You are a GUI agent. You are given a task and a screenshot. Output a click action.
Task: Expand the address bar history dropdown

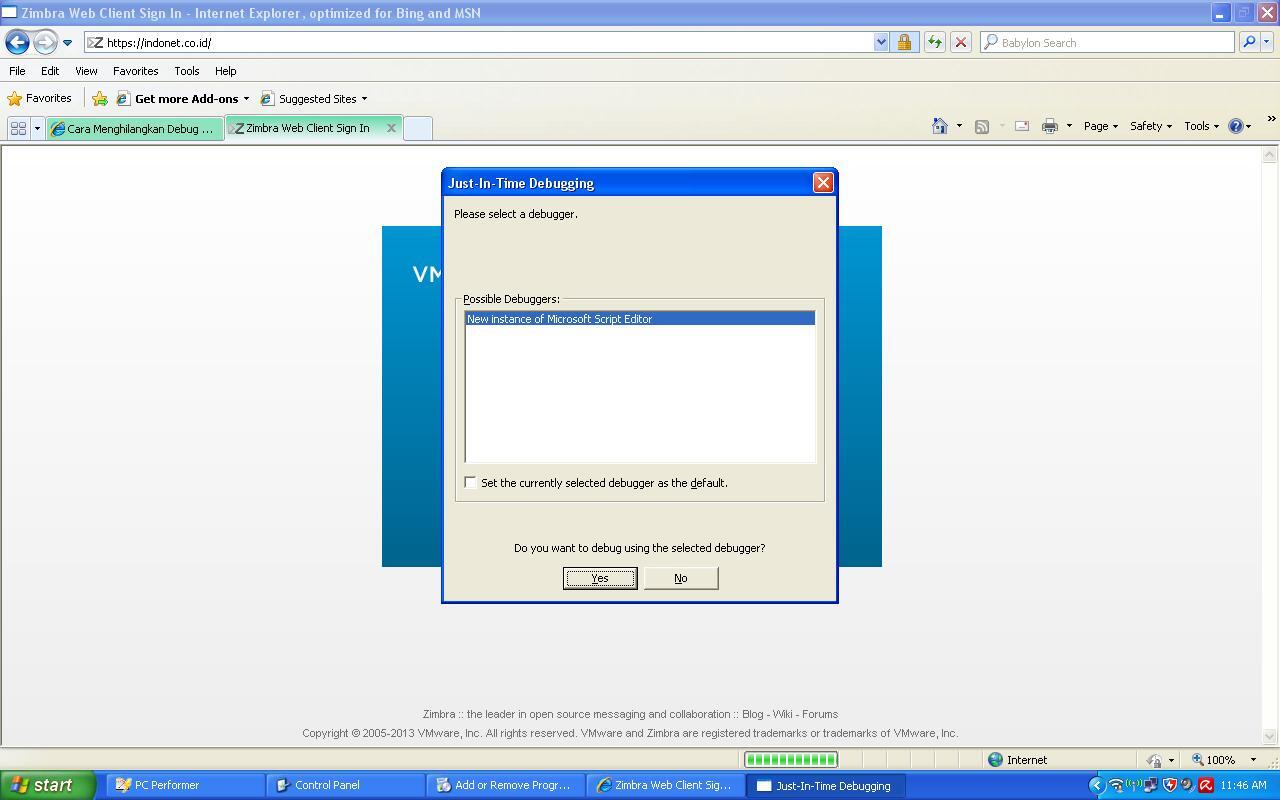pos(881,42)
